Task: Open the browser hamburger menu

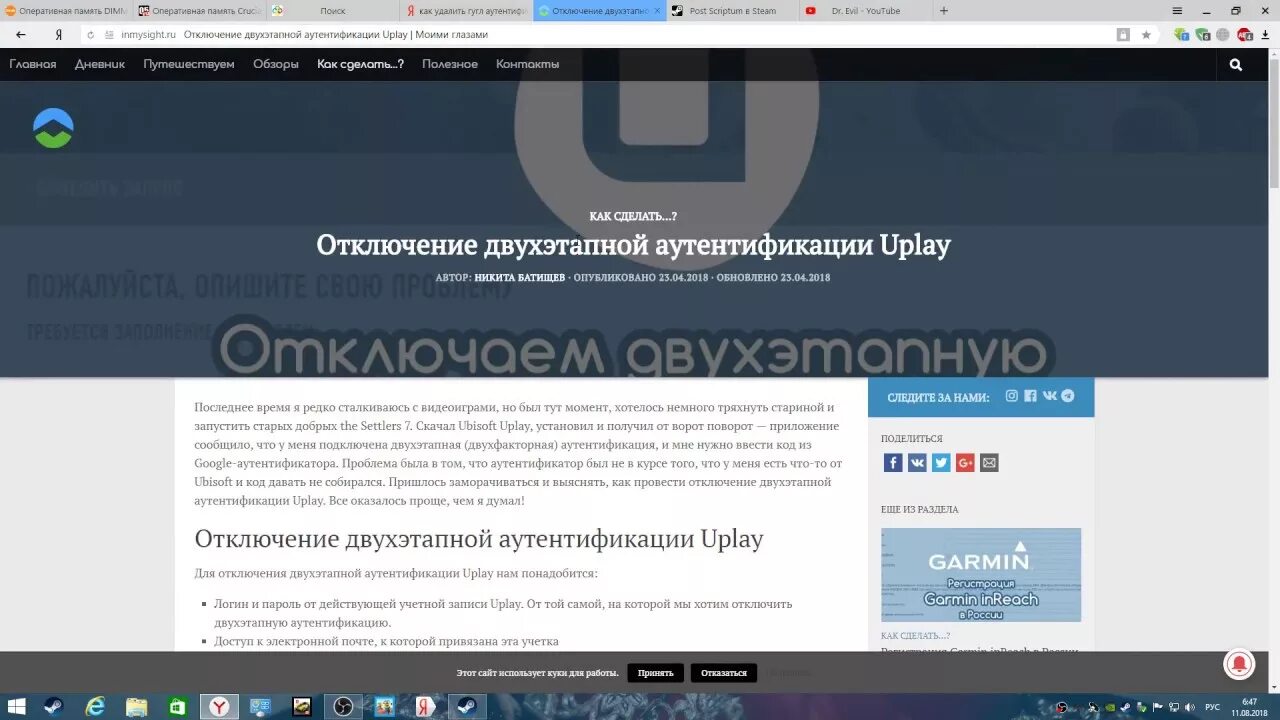Action: (x=1178, y=10)
